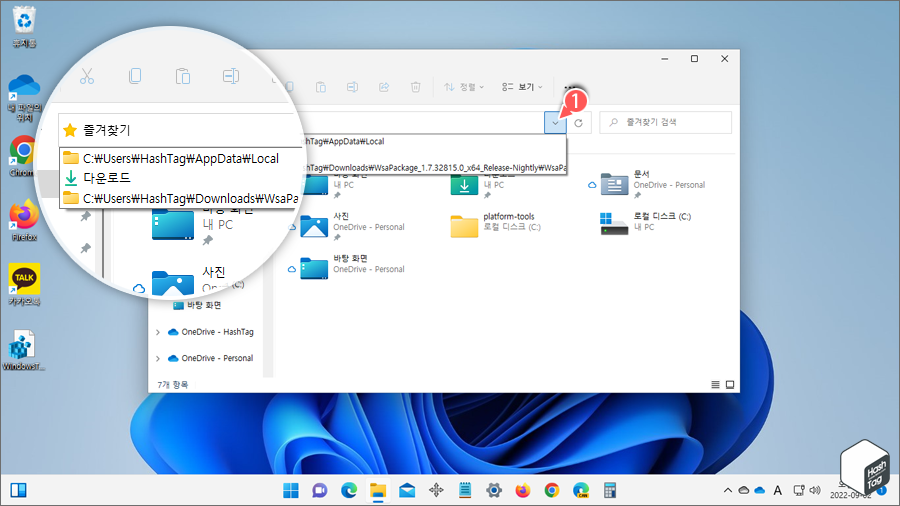Select OneDrive - HashTag in the sidebar
900x506 pixels.
coord(210,332)
